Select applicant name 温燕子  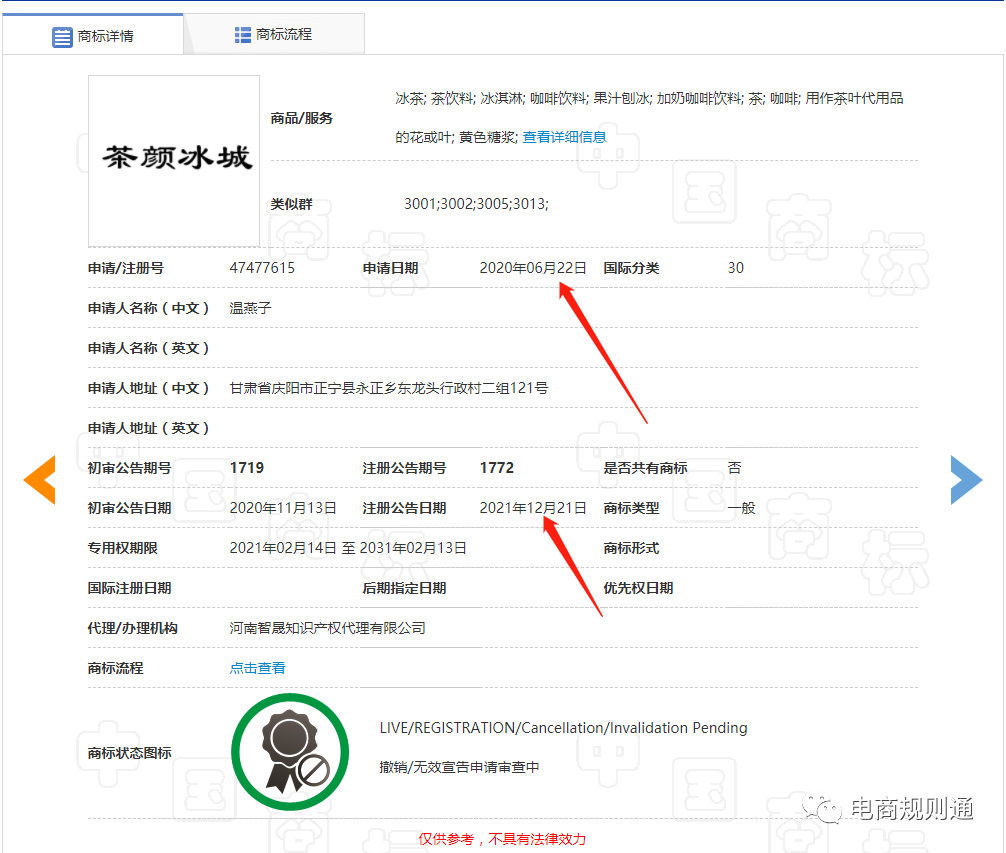pyautogui.click(x=250, y=308)
